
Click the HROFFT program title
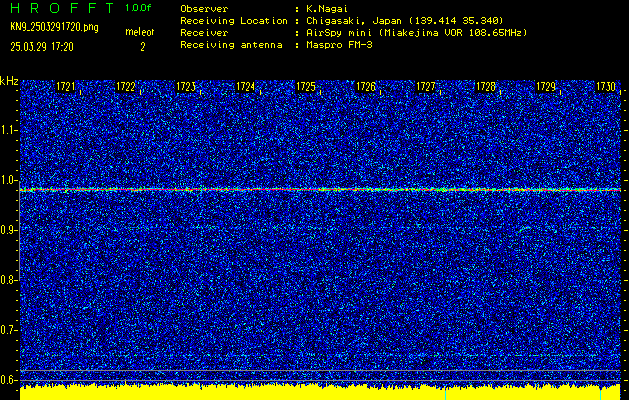[62, 8]
